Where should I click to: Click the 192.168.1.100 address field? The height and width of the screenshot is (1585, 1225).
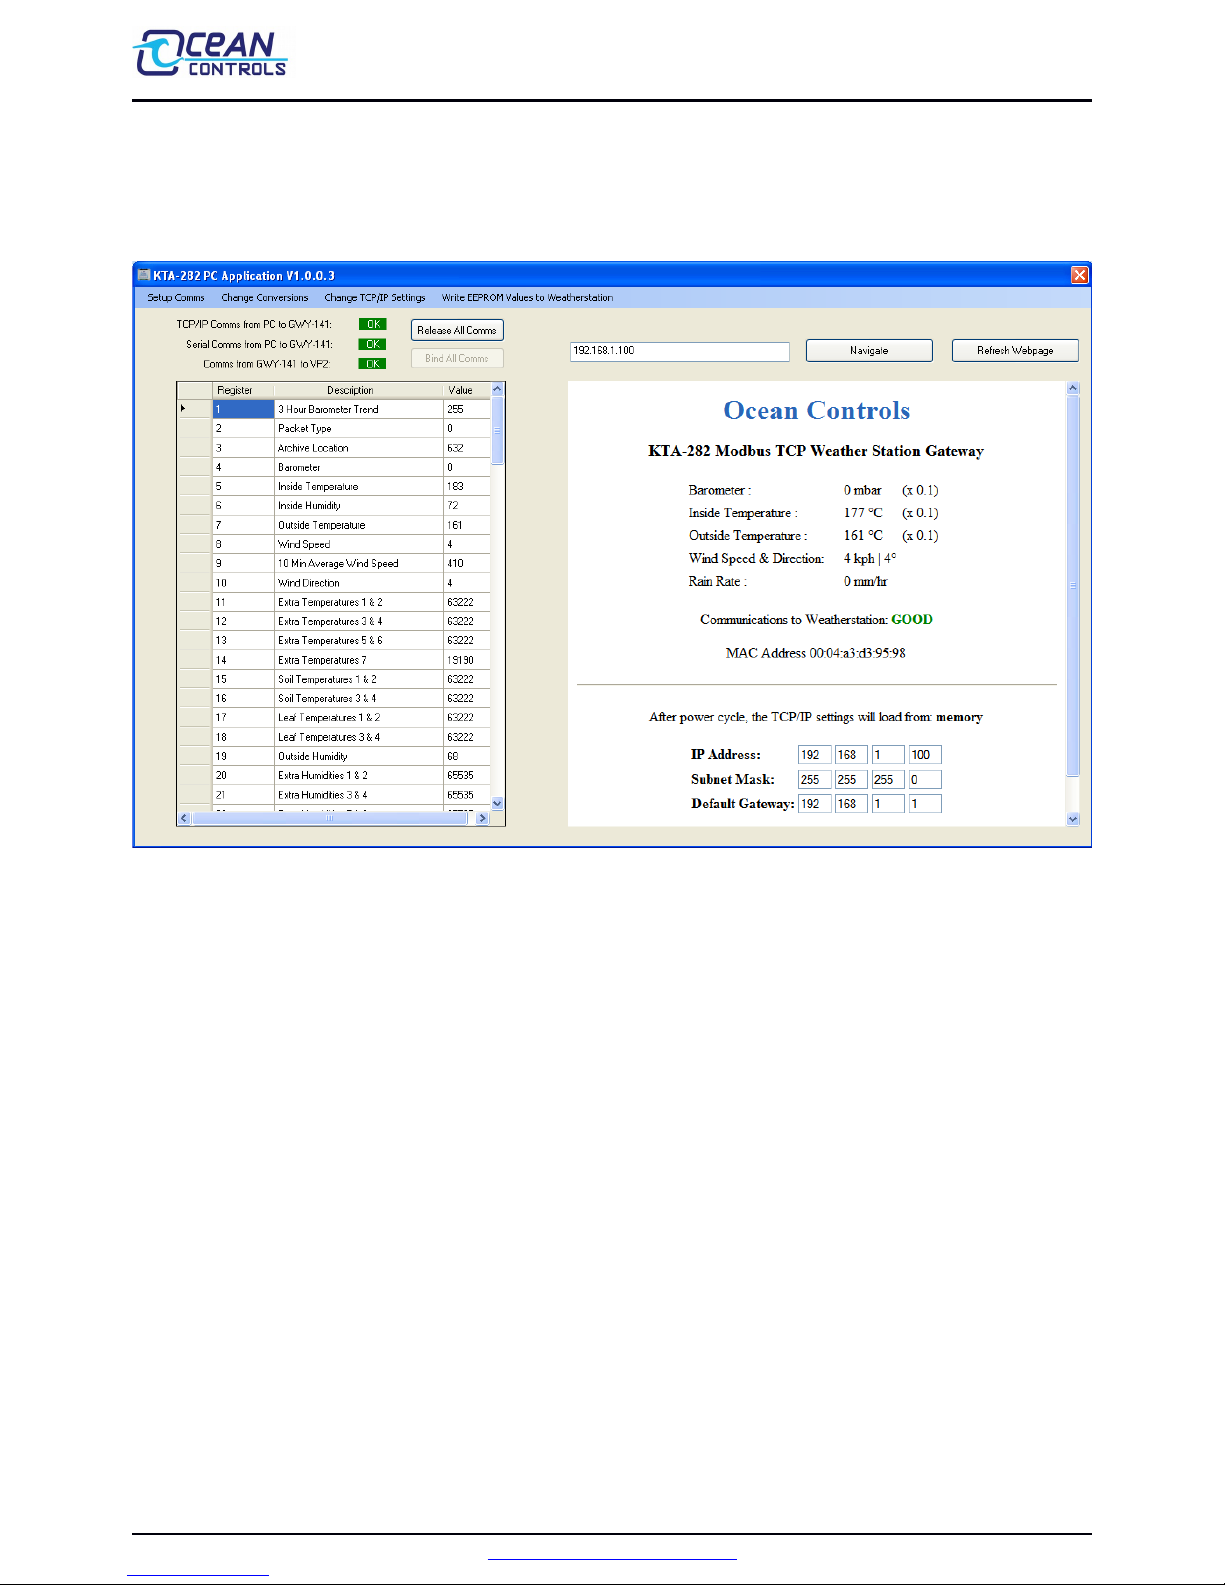click(680, 351)
